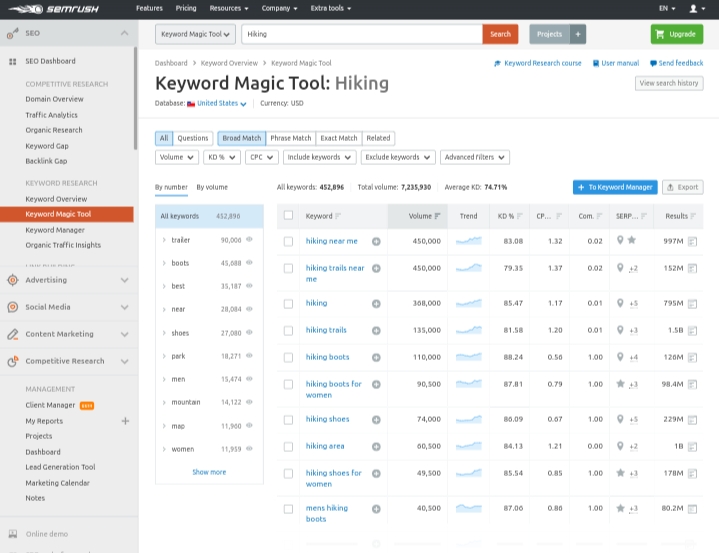Add 'hiking shoes' with plus icon
Viewport: 719px width, 553px height.
(x=376, y=420)
